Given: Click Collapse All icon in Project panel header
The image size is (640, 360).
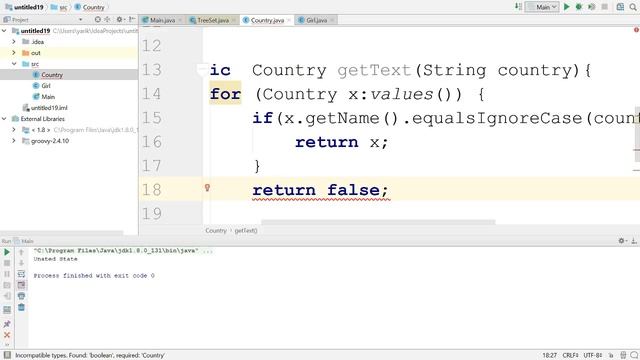Looking at the screenshot, I should [107, 19].
